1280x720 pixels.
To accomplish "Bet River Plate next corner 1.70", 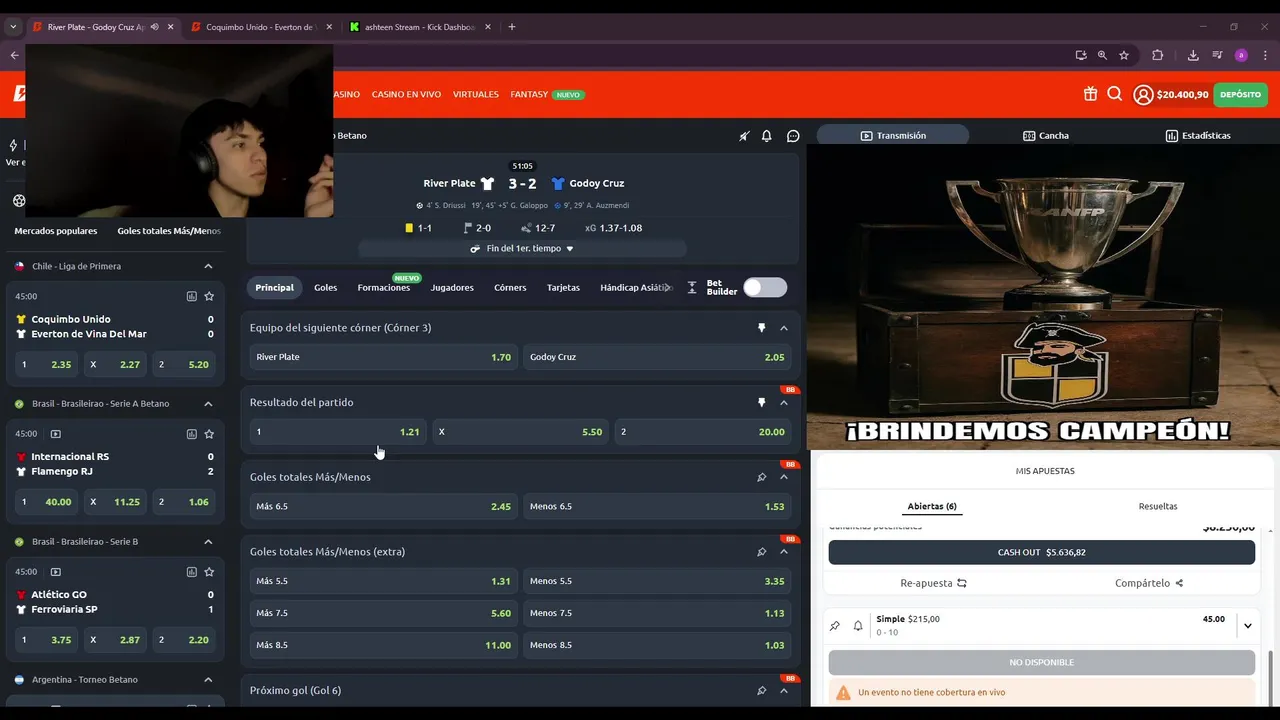I will pyautogui.click(x=383, y=357).
